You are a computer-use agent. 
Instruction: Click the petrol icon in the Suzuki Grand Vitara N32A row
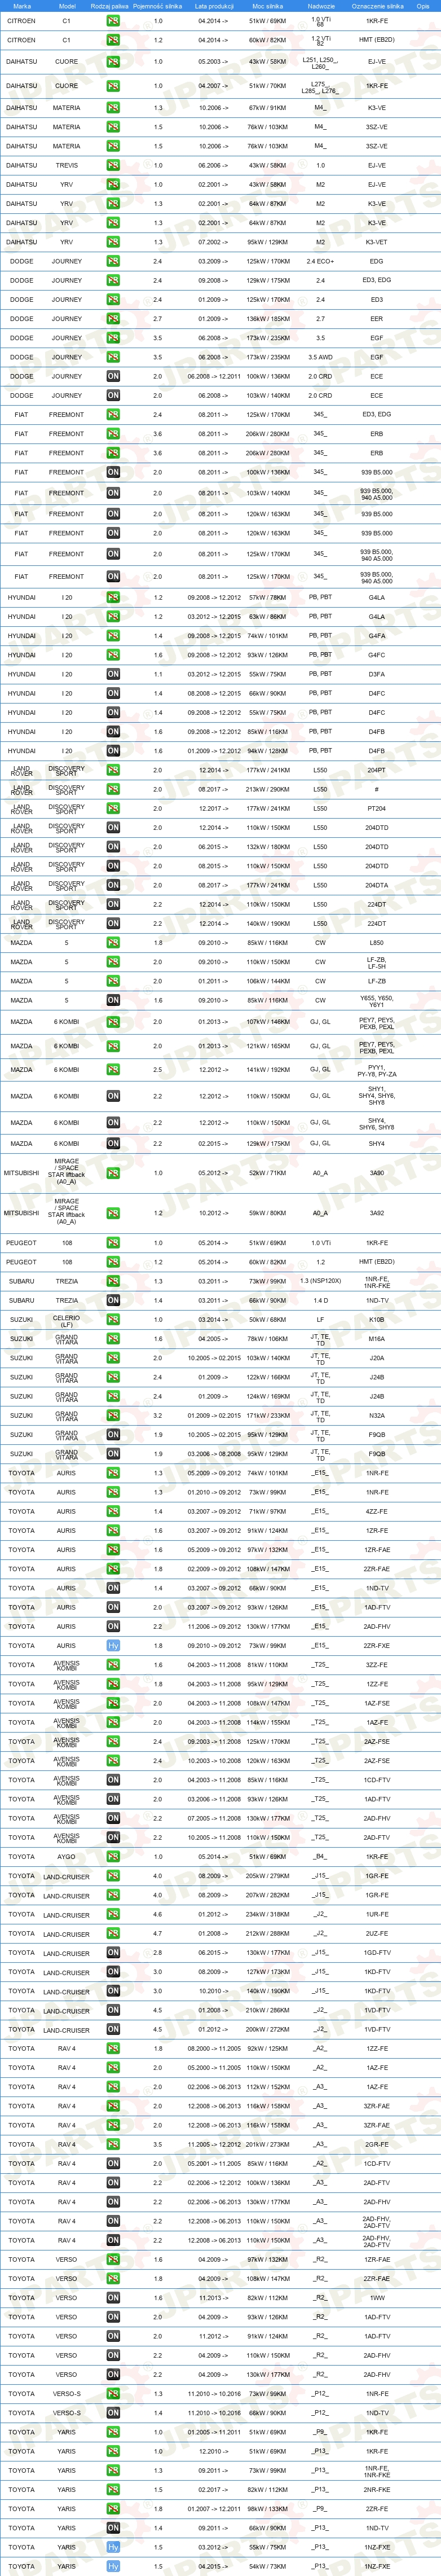coord(113,1415)
